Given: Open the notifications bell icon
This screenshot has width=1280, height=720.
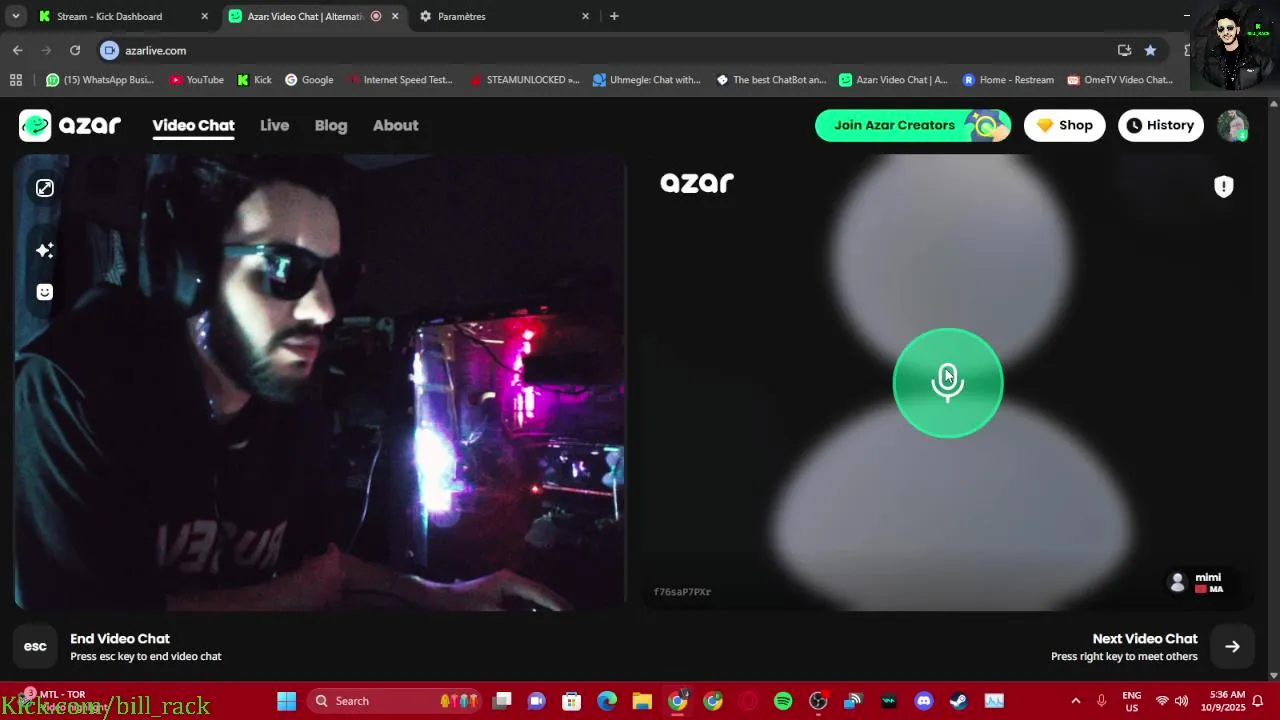Looking at the screenshot, I should pos(1258,701).
